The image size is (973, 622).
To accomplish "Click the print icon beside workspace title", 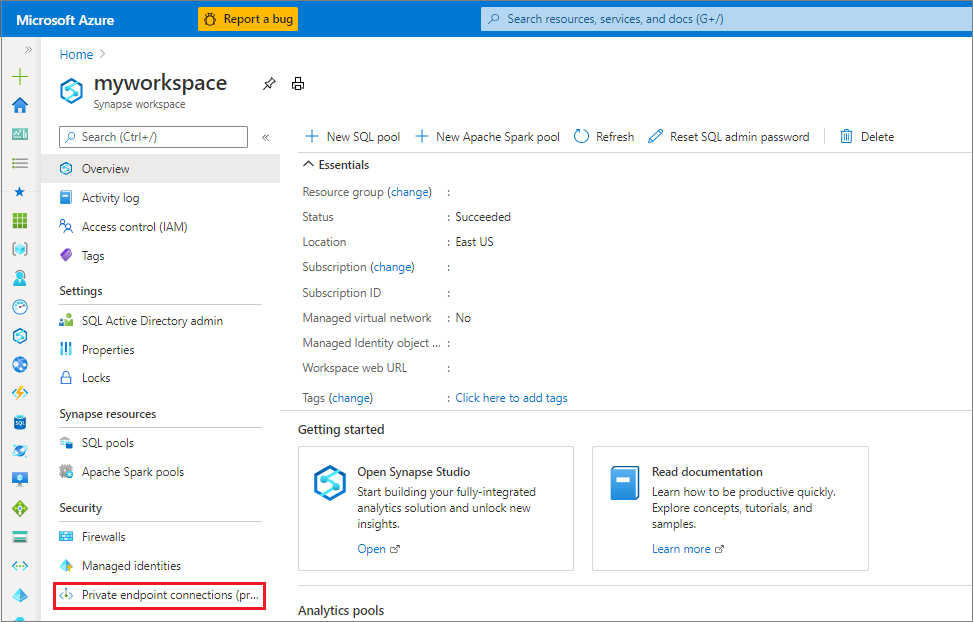I will click(x=298, y=84).
